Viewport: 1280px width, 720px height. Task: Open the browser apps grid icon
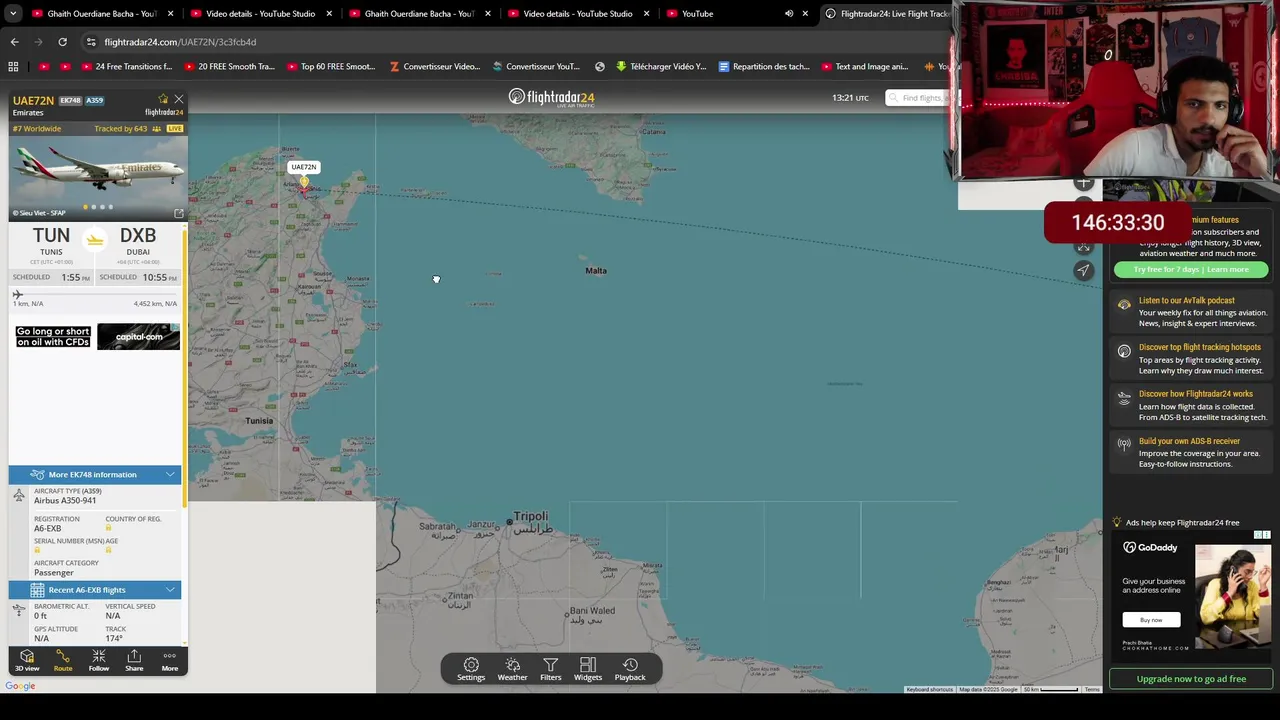[13, 67]
